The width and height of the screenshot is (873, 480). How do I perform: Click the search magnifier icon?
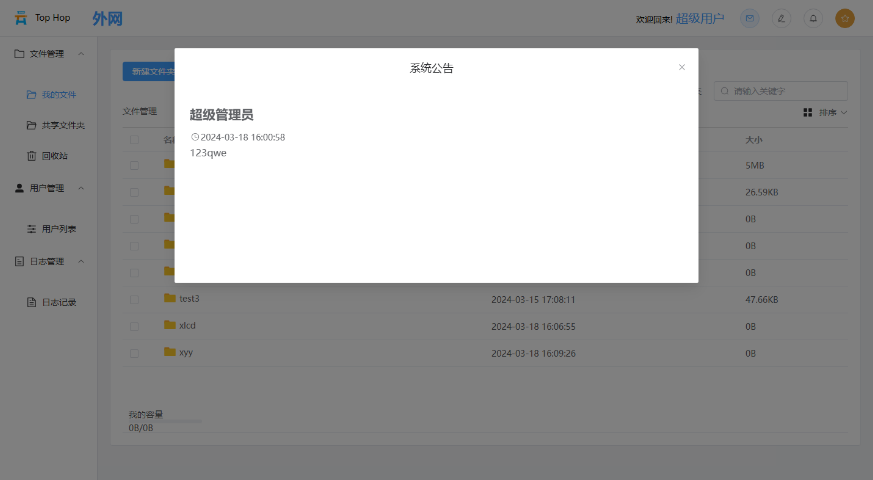pyautogui.click(x=724, y=91)
